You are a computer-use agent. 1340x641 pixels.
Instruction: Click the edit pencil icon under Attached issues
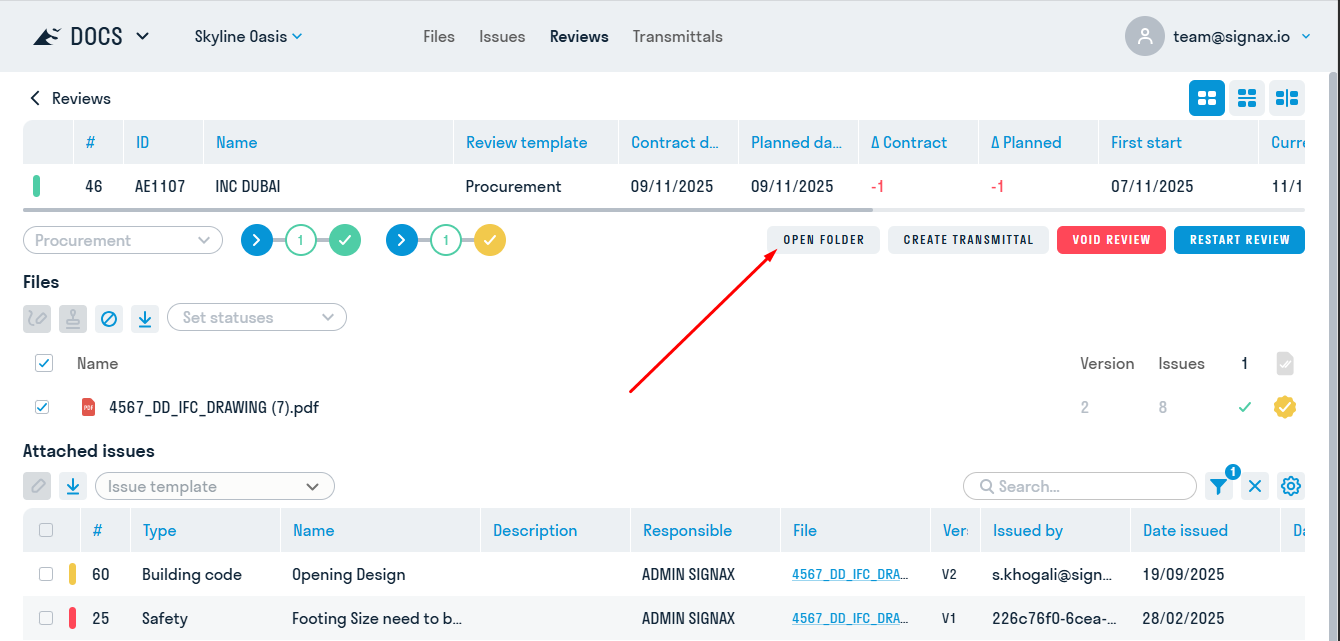(37, 486)
